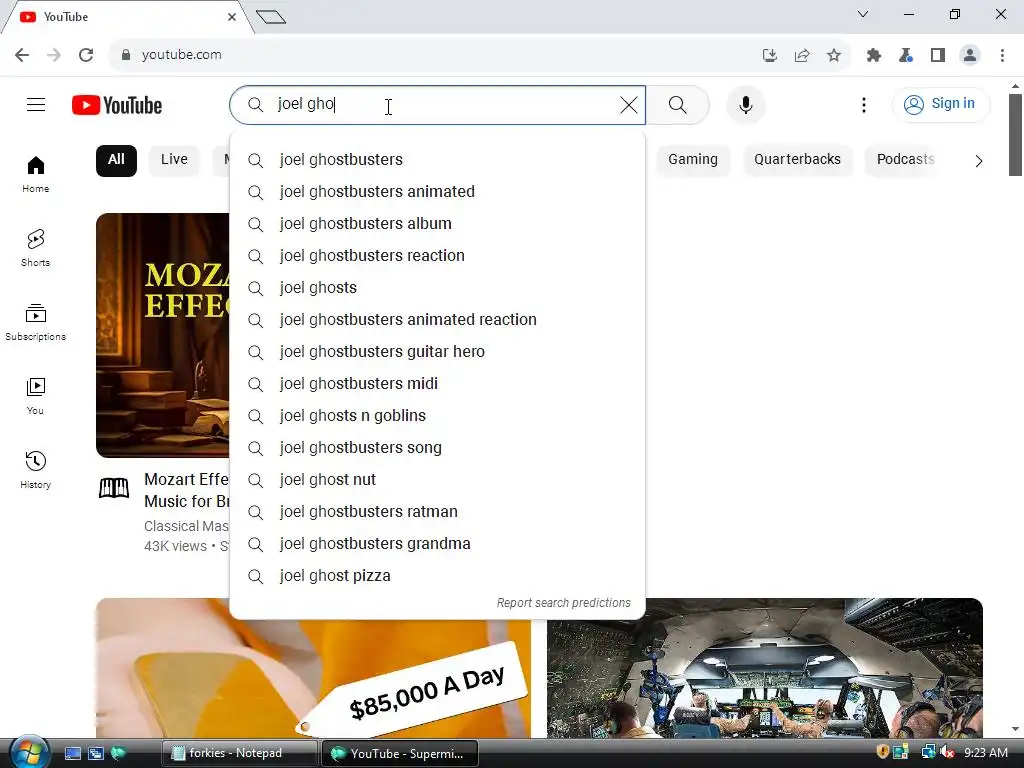Open the browser three-dot menu
Image resolution: width=1024 pixels, height=768 pixels.
click(1002, 56)
